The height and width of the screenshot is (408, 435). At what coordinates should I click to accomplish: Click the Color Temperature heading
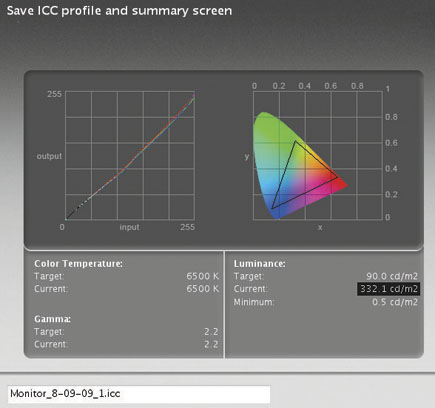(78, 264)
